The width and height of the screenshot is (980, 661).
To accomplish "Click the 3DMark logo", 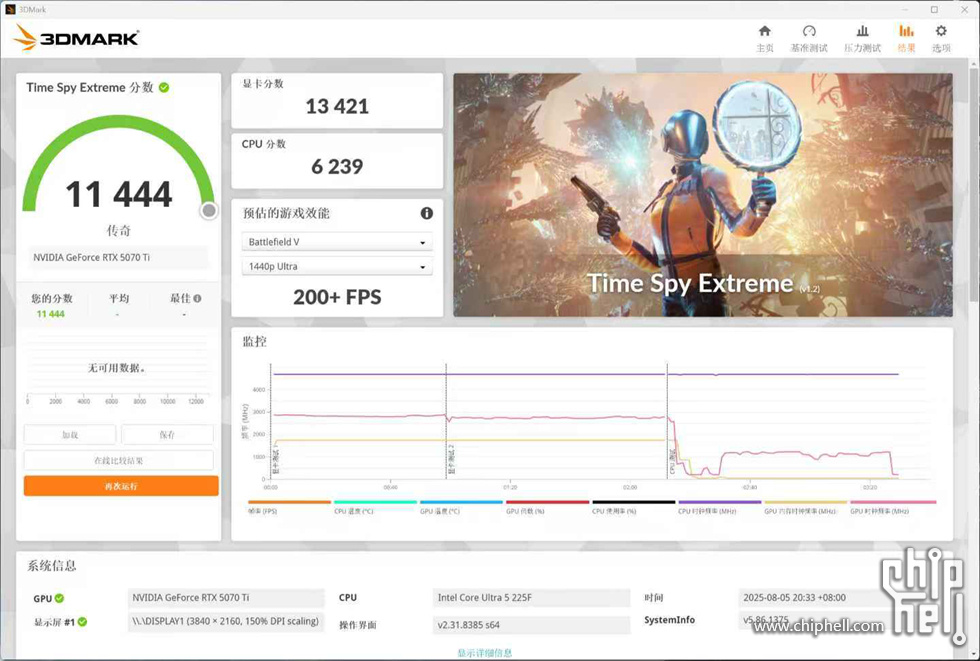I will 76,37.
